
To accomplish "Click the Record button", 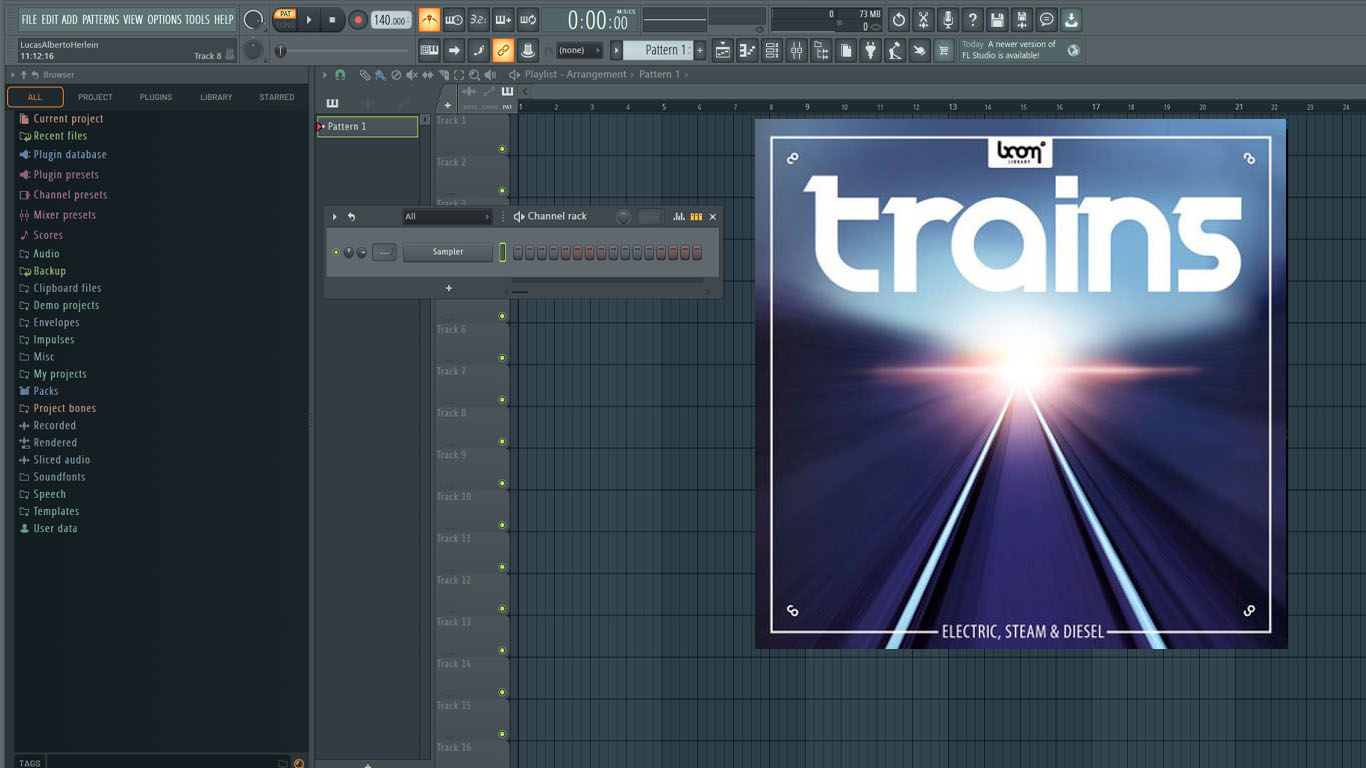I will (x=358, y=20).
